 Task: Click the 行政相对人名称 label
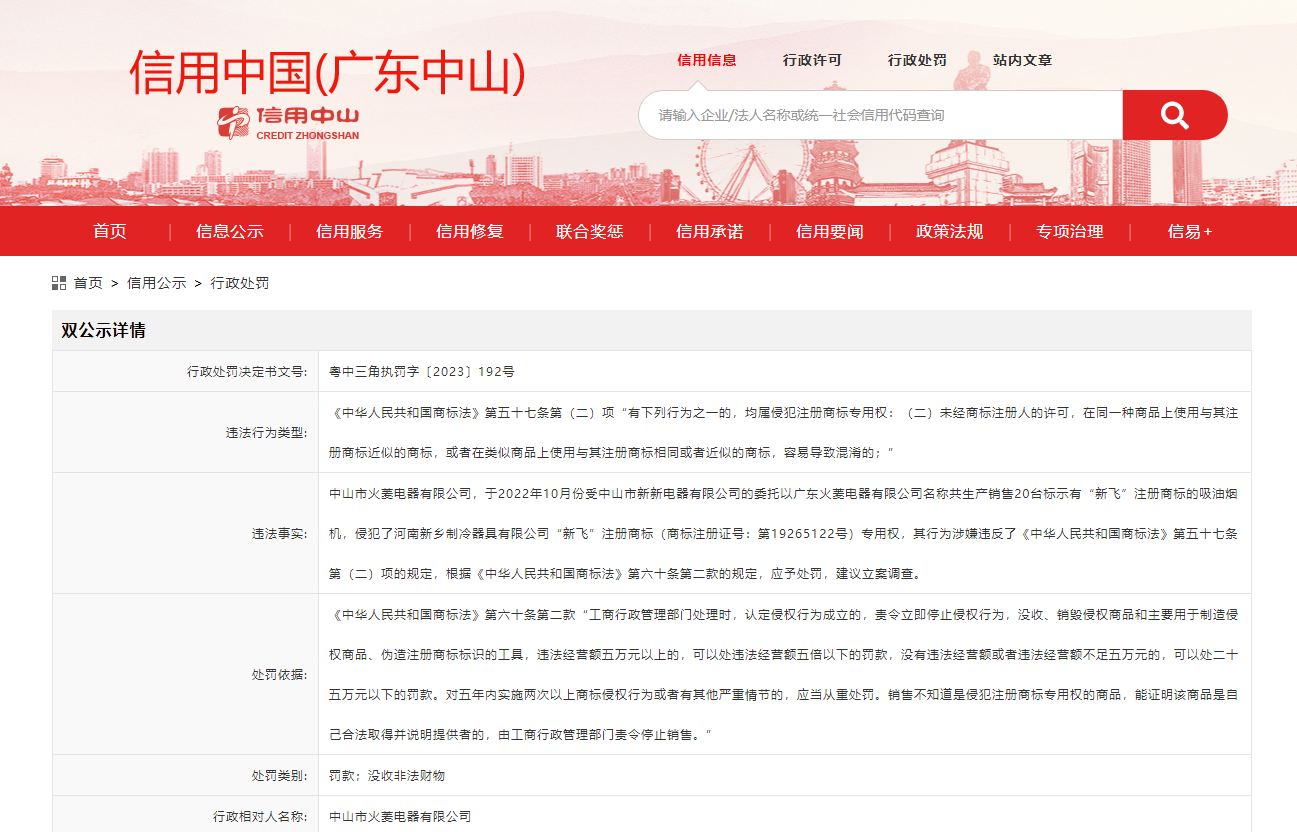pyautogui.click(x=261, y=816)
